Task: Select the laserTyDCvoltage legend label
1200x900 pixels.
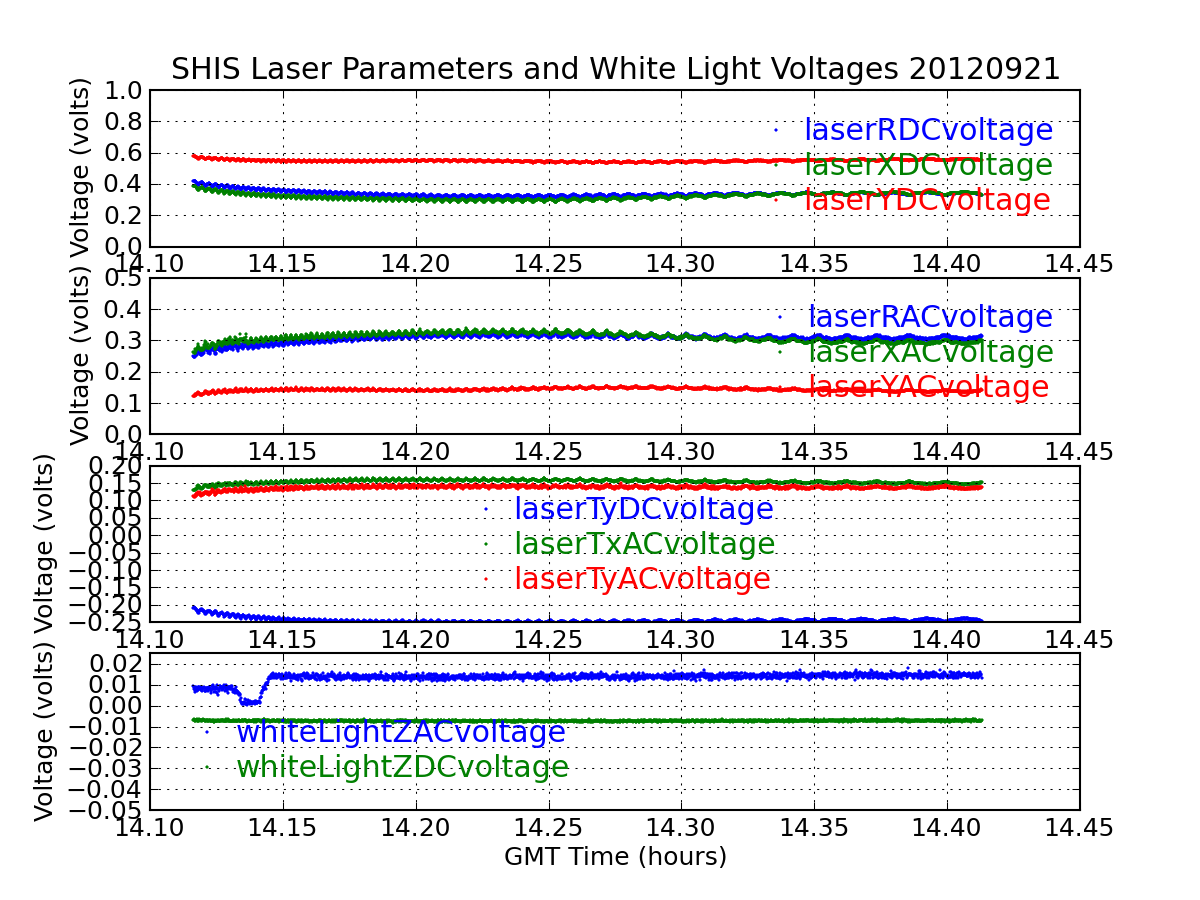Action: click(x=644, y=510)
